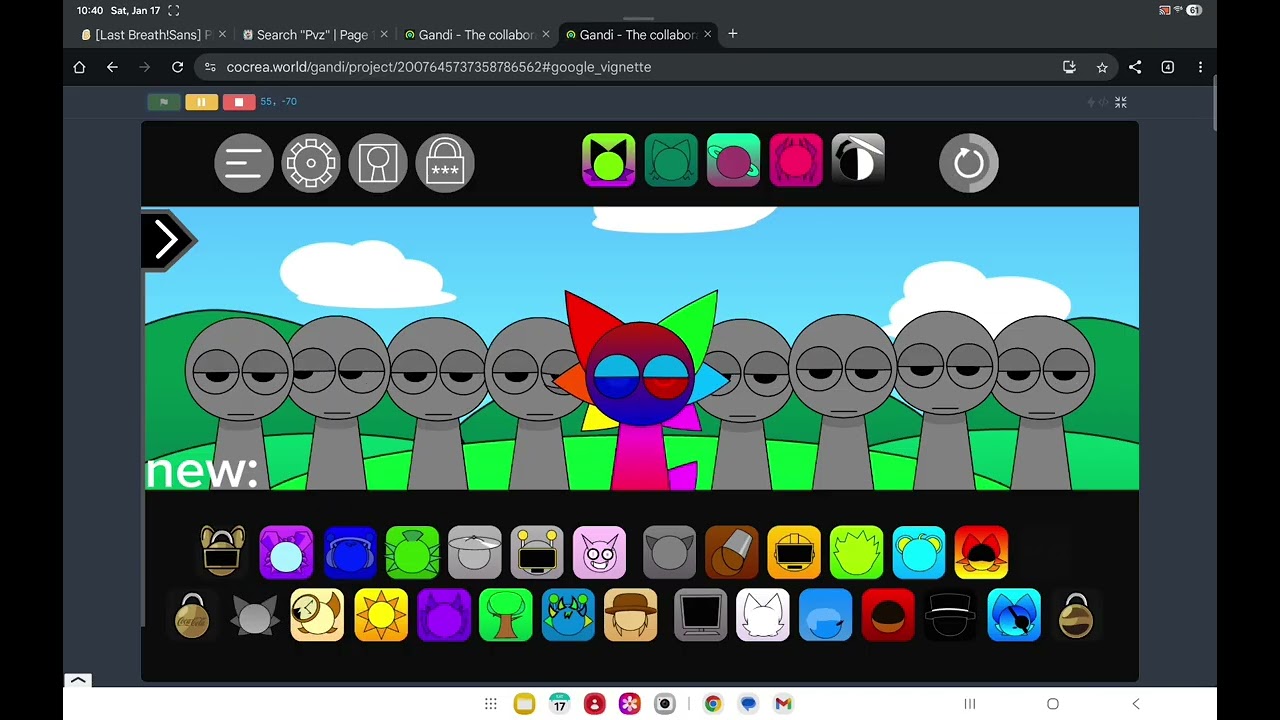
Task: Pick the green spiky bug character icon
Action: 412,552
